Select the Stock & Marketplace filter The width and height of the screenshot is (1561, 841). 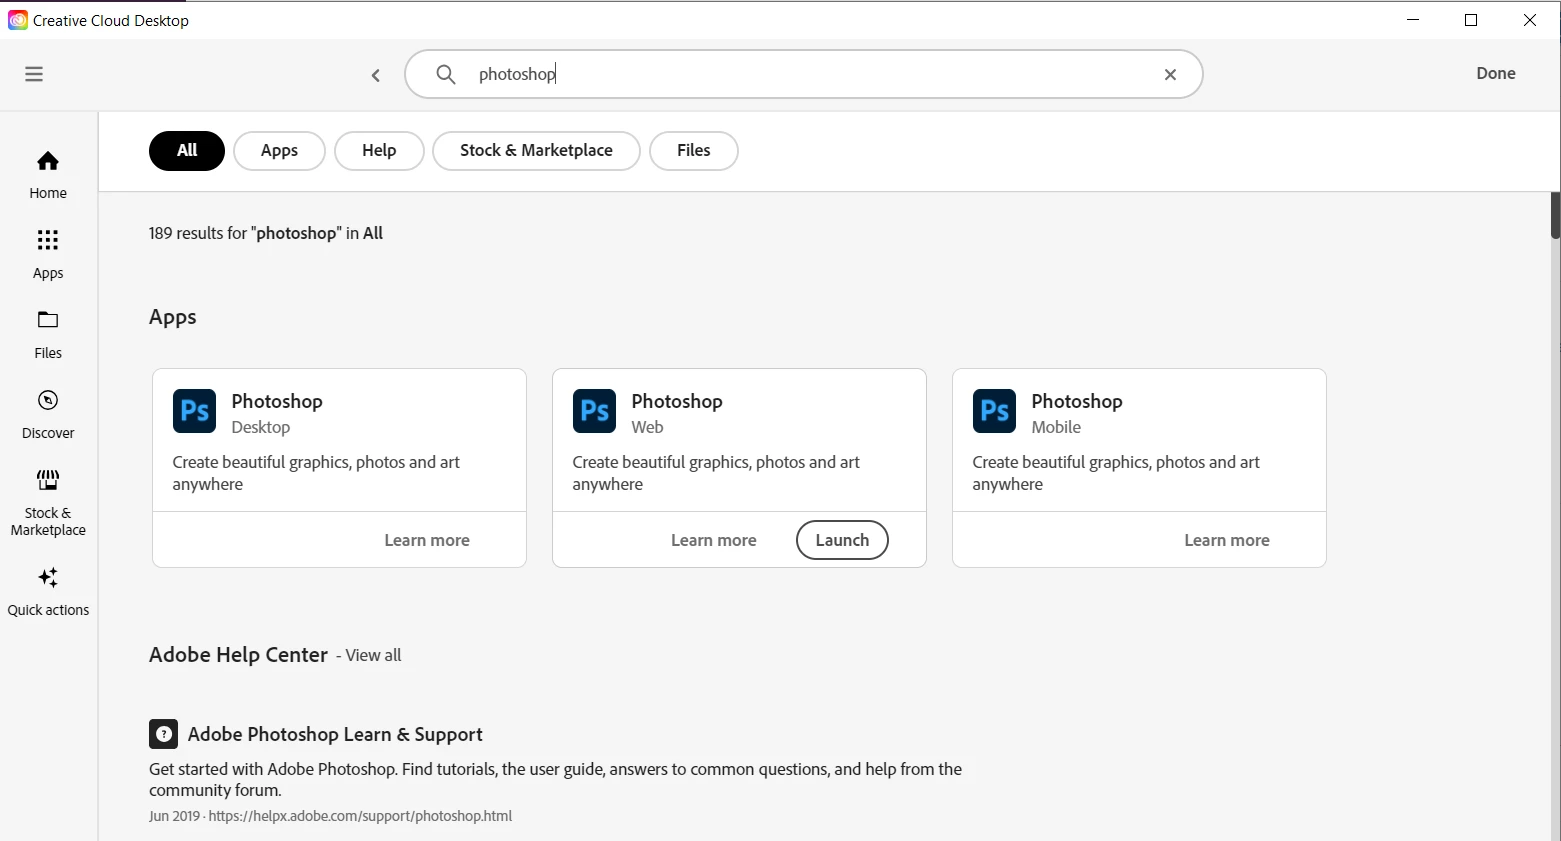click(536, 151)
